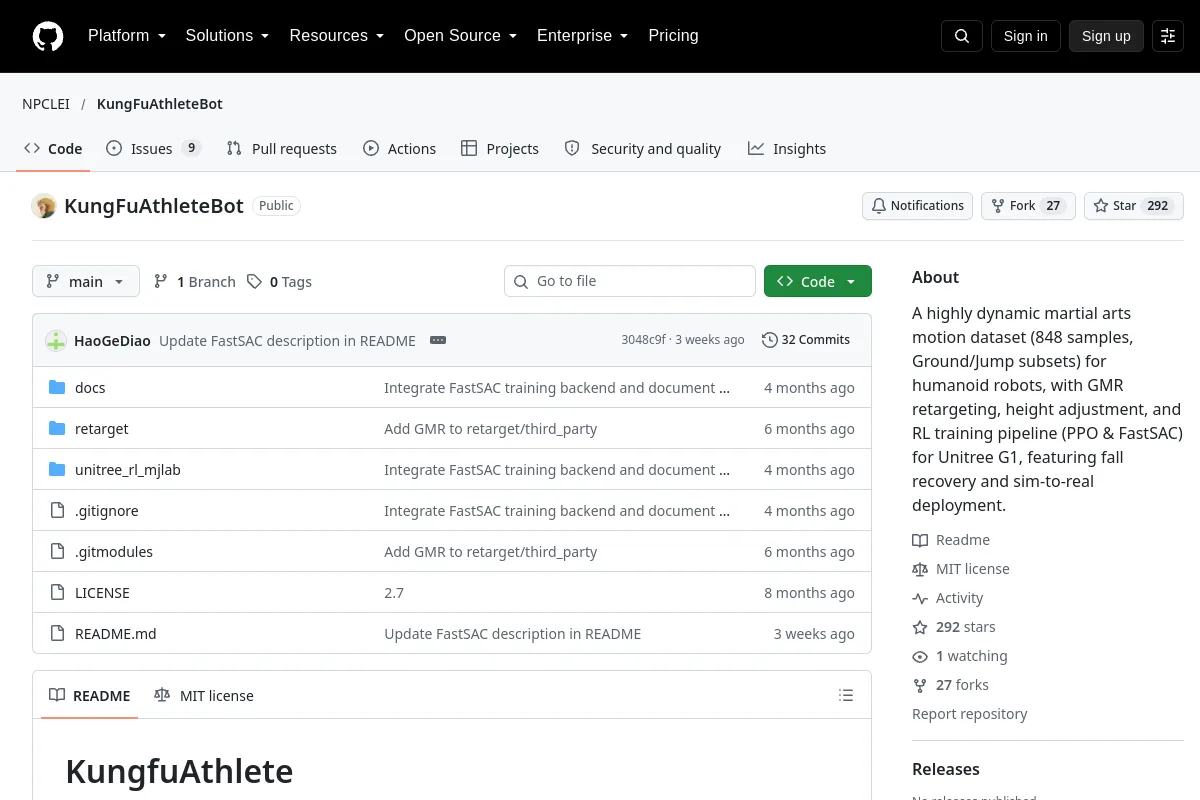Switch to the Issues tab
This screenshot has height=800, width=1200.
click(154, 149)
